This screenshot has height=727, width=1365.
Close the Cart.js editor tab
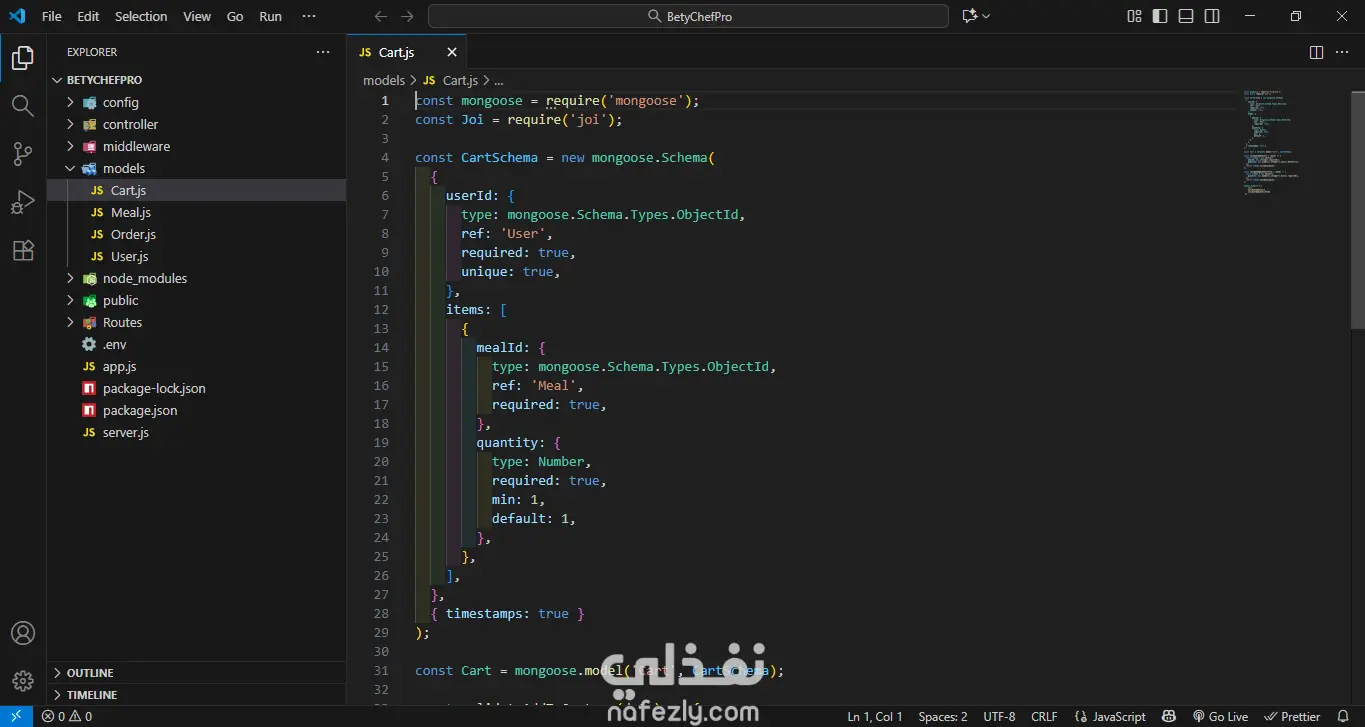(x=452, y=52)
